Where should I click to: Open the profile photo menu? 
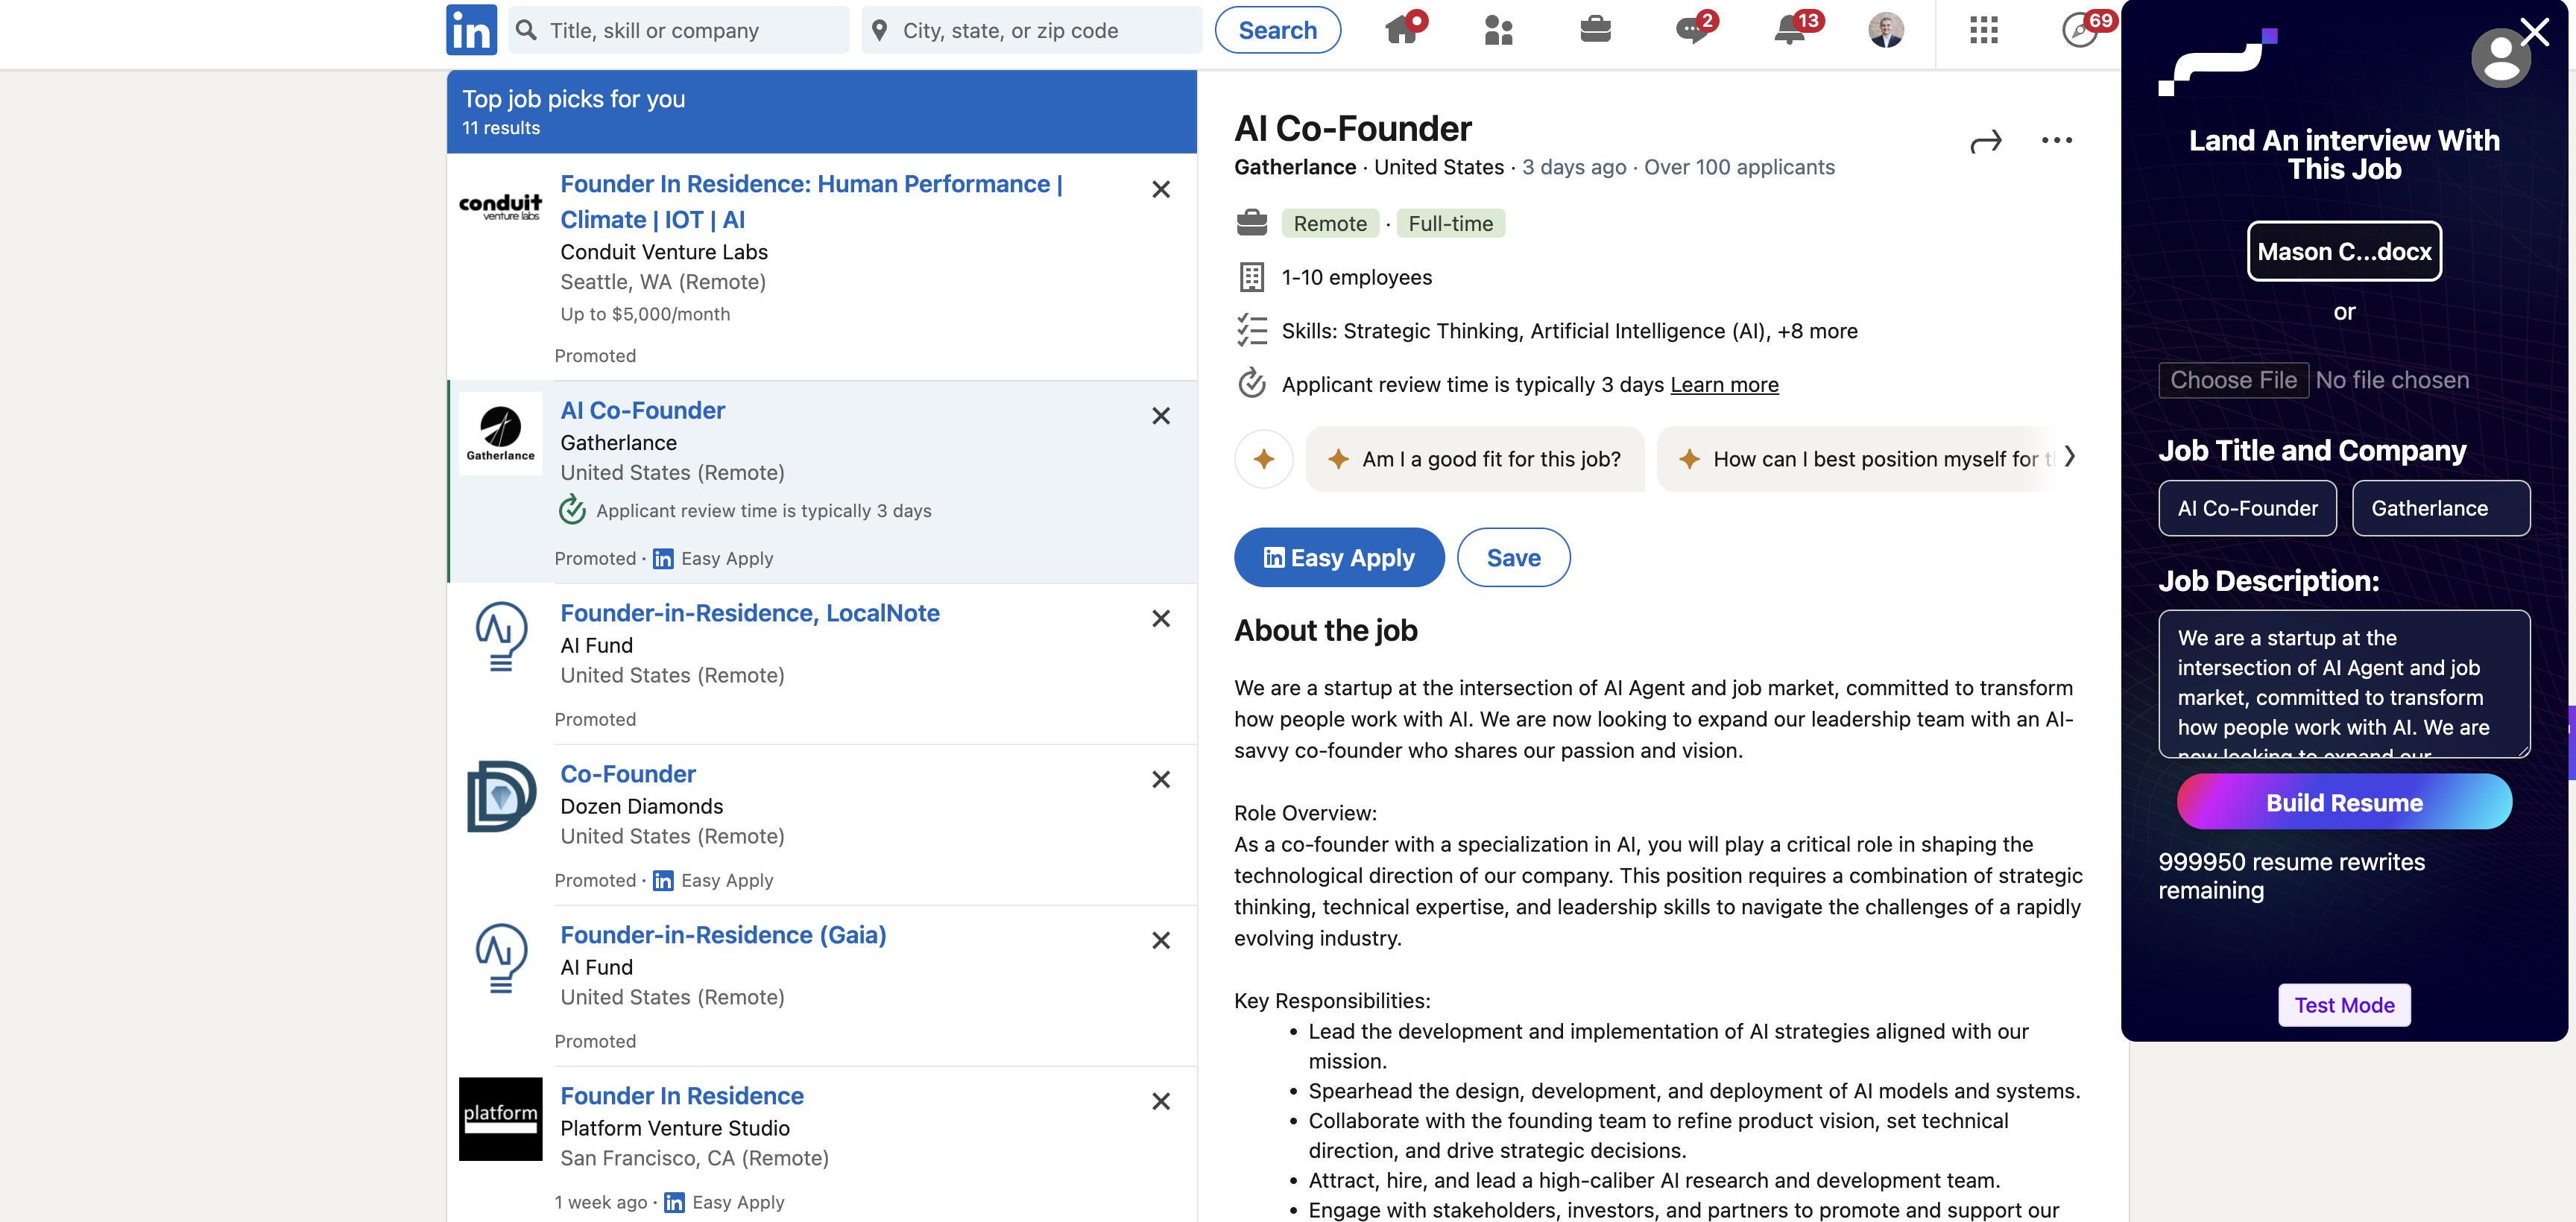tap(1886, 30)
